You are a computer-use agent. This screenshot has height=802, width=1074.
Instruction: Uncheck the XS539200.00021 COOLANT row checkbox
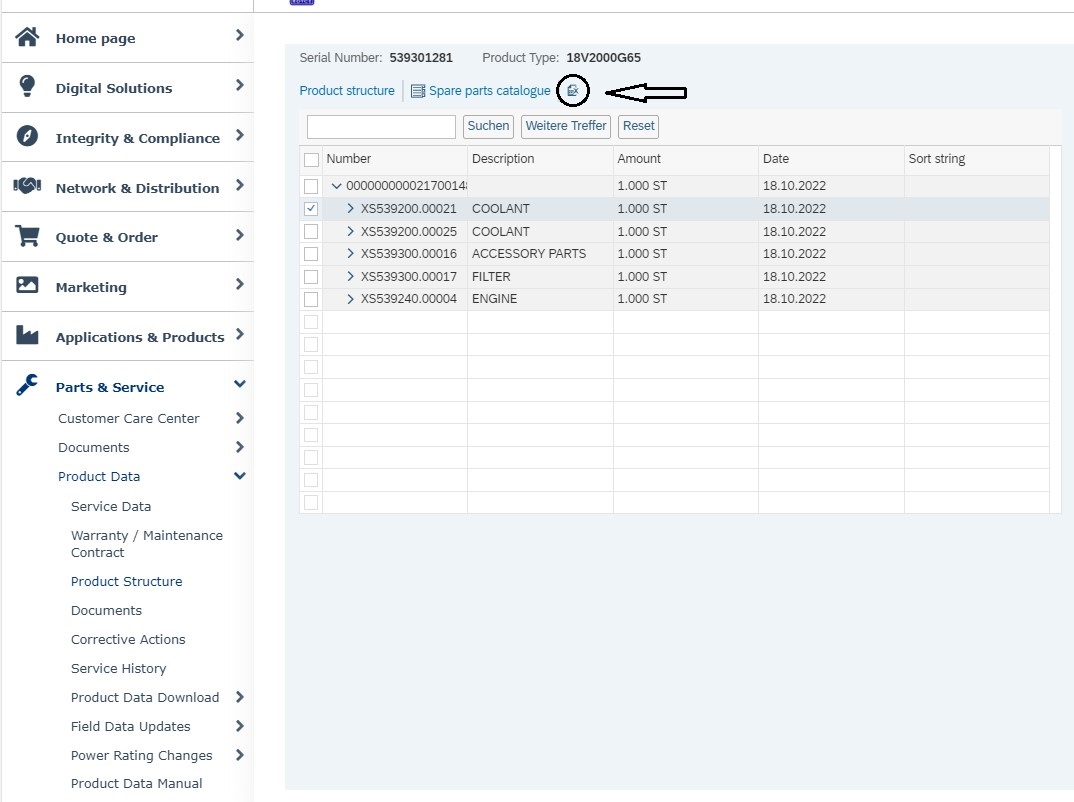click(311, 209)
